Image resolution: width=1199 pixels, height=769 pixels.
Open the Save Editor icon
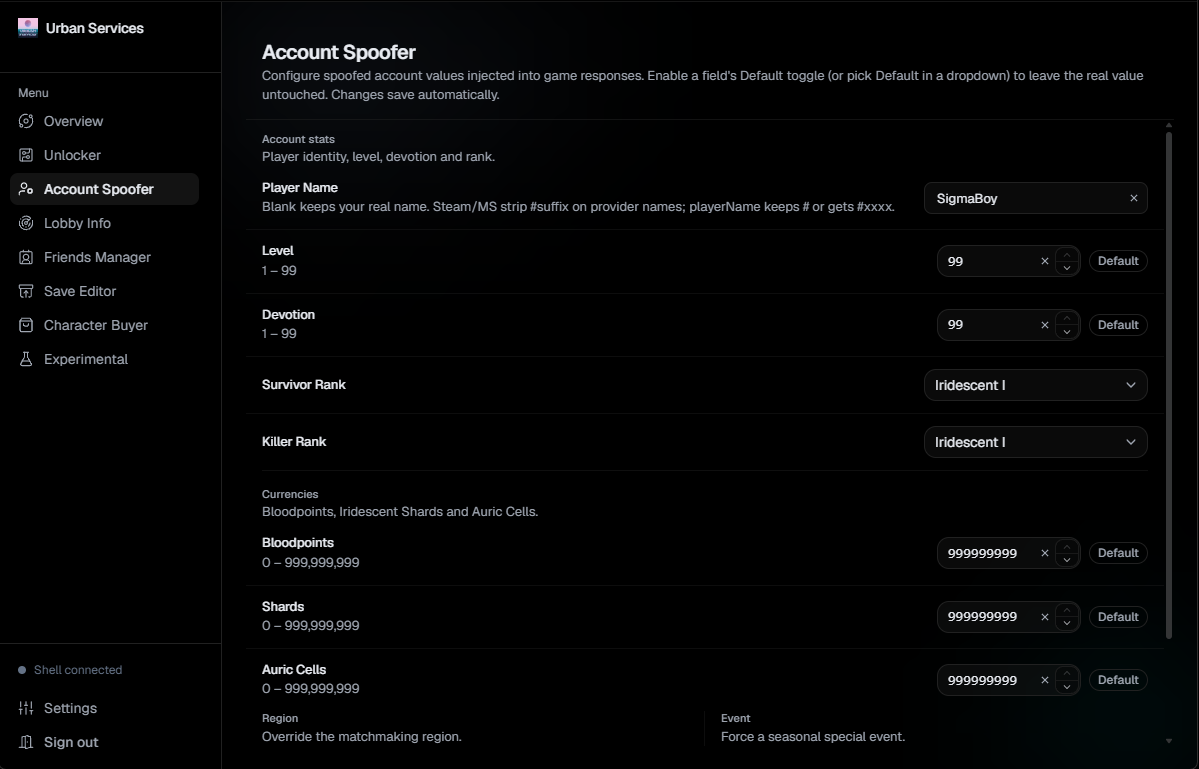[x=26, y=291]
